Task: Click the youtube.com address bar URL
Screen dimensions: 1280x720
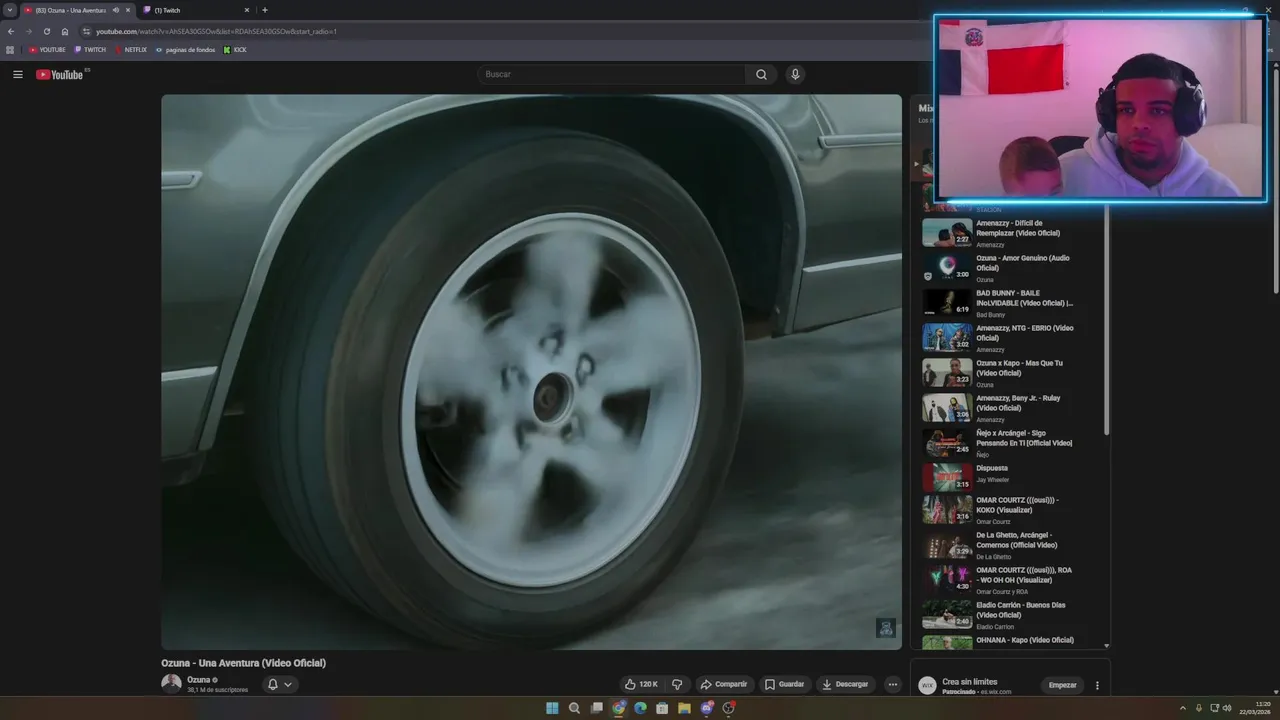Action: point(216,31)
